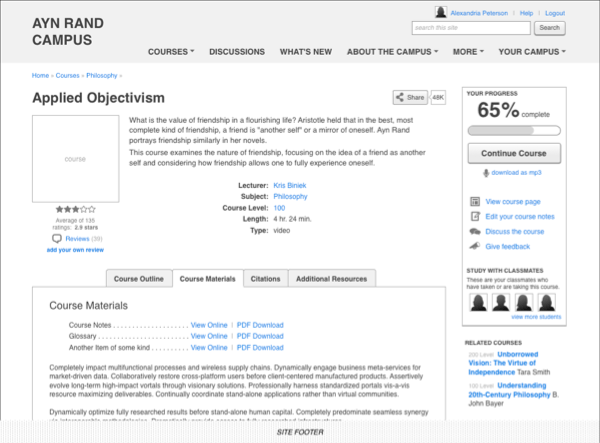Click the Reviews (39) link
This screenshot has width=600, height=443.
83,239
